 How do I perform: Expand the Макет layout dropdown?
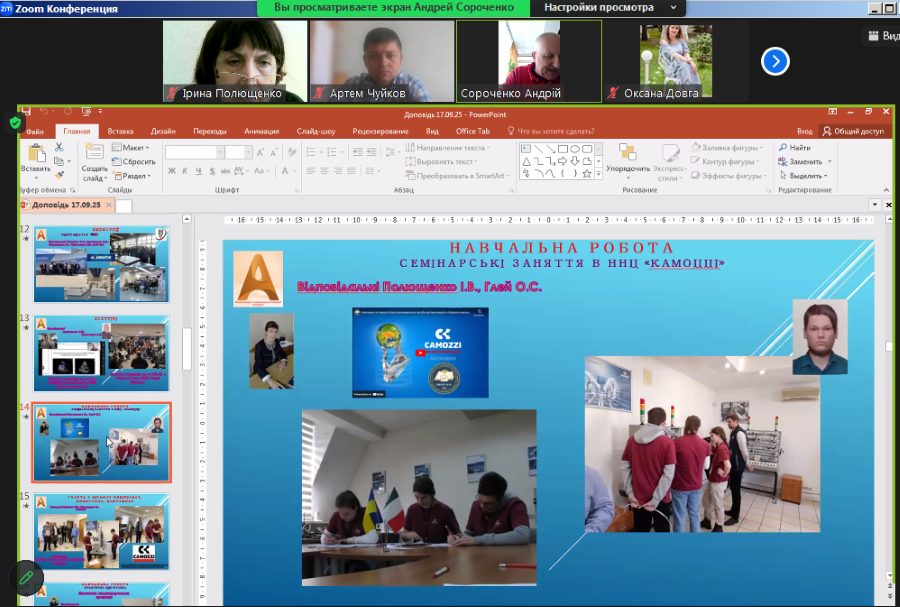pos(131,148)
